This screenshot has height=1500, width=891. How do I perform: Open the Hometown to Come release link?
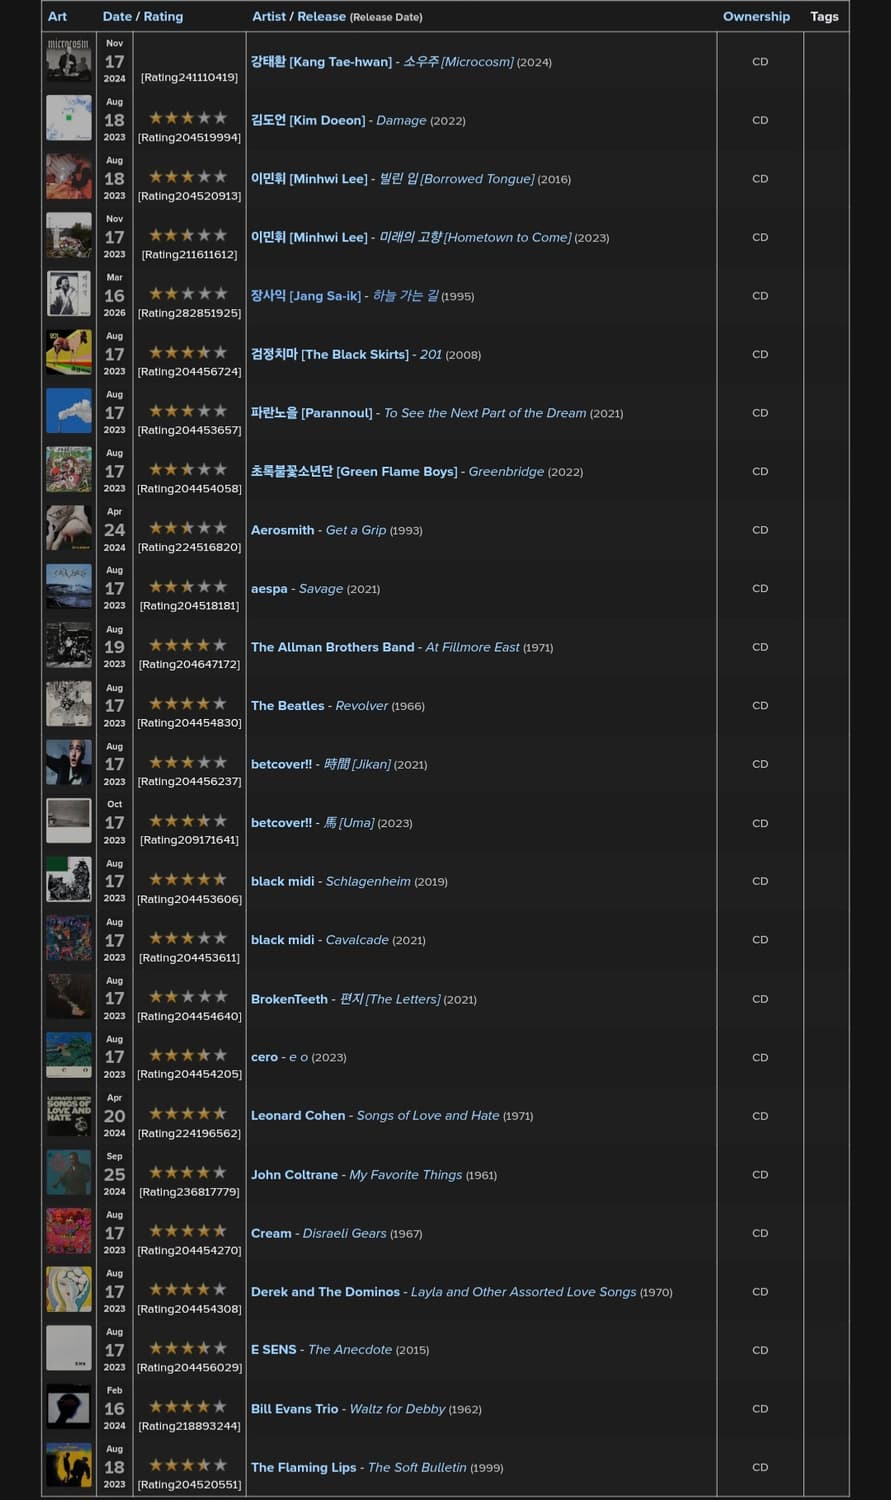point(475,238)
